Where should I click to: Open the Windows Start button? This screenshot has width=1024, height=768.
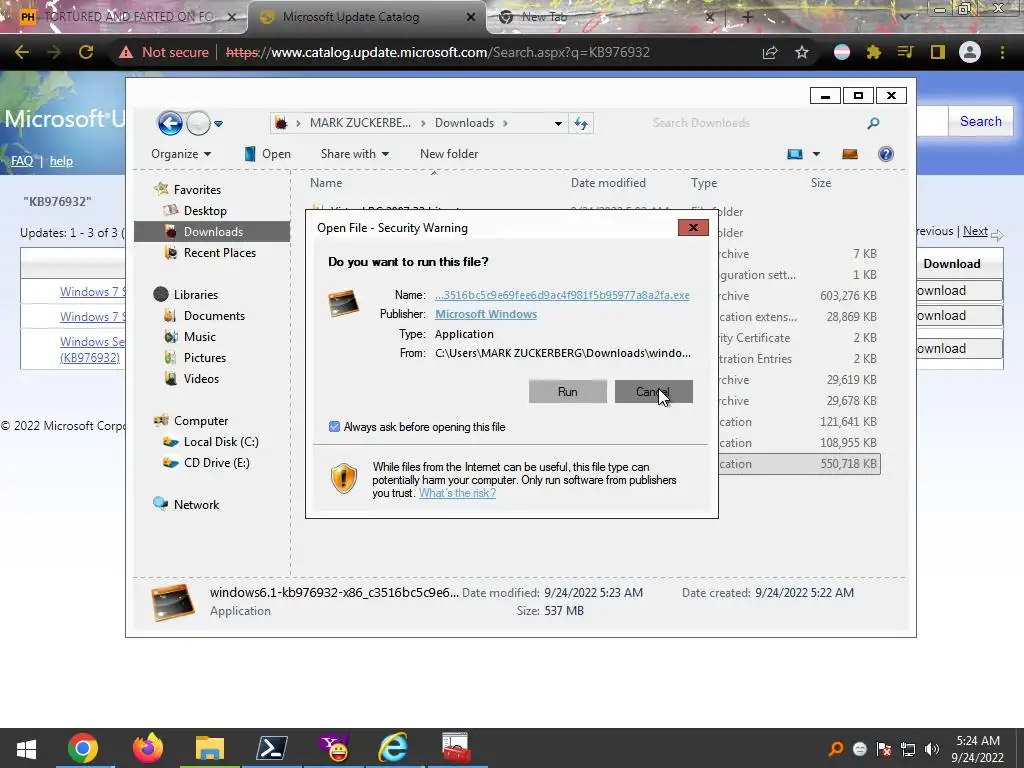click(x=26, y=748)
